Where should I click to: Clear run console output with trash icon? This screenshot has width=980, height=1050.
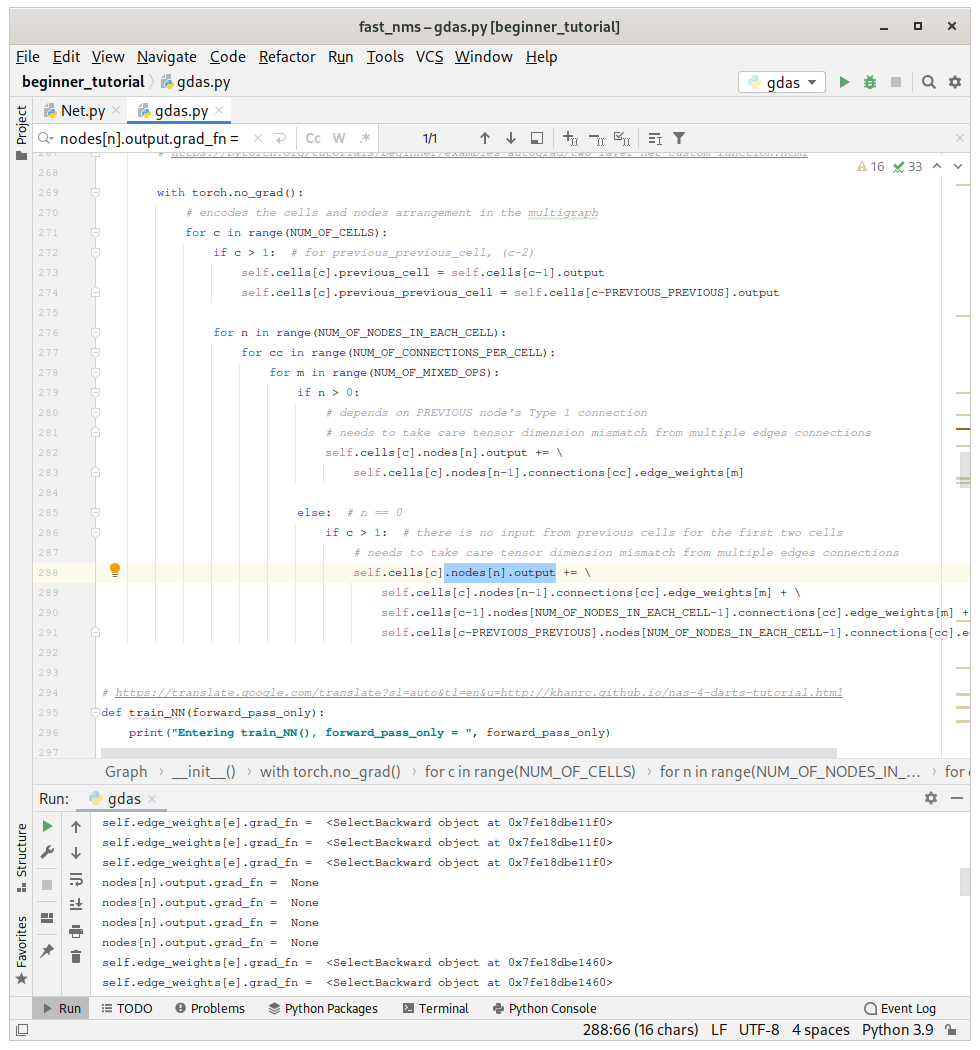(76, 957)
